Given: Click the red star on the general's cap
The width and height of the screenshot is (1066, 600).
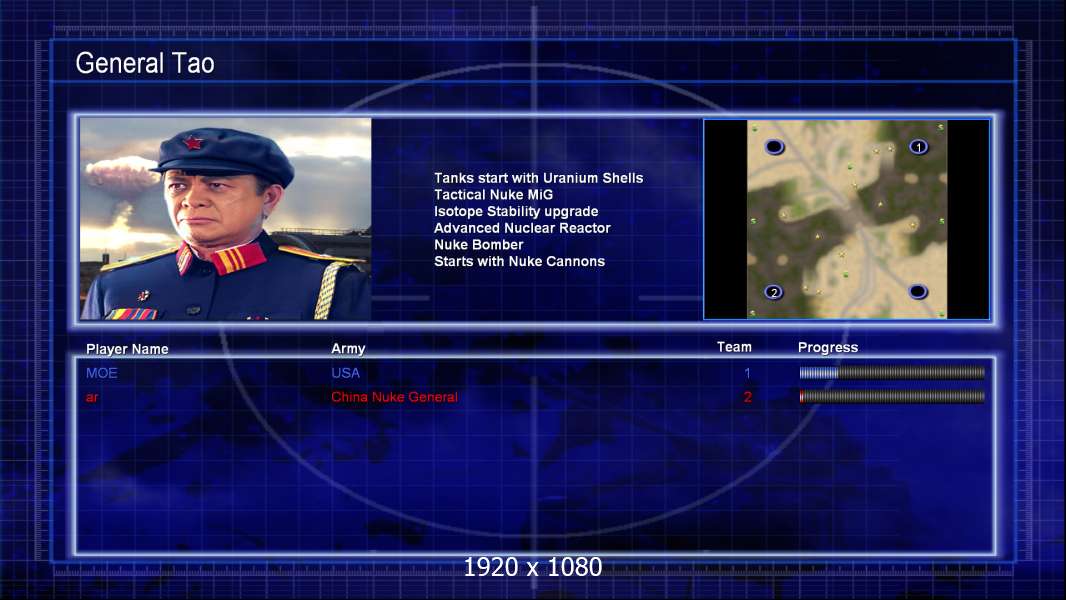Looking at the screenshot, I should (x=192, y=143).
